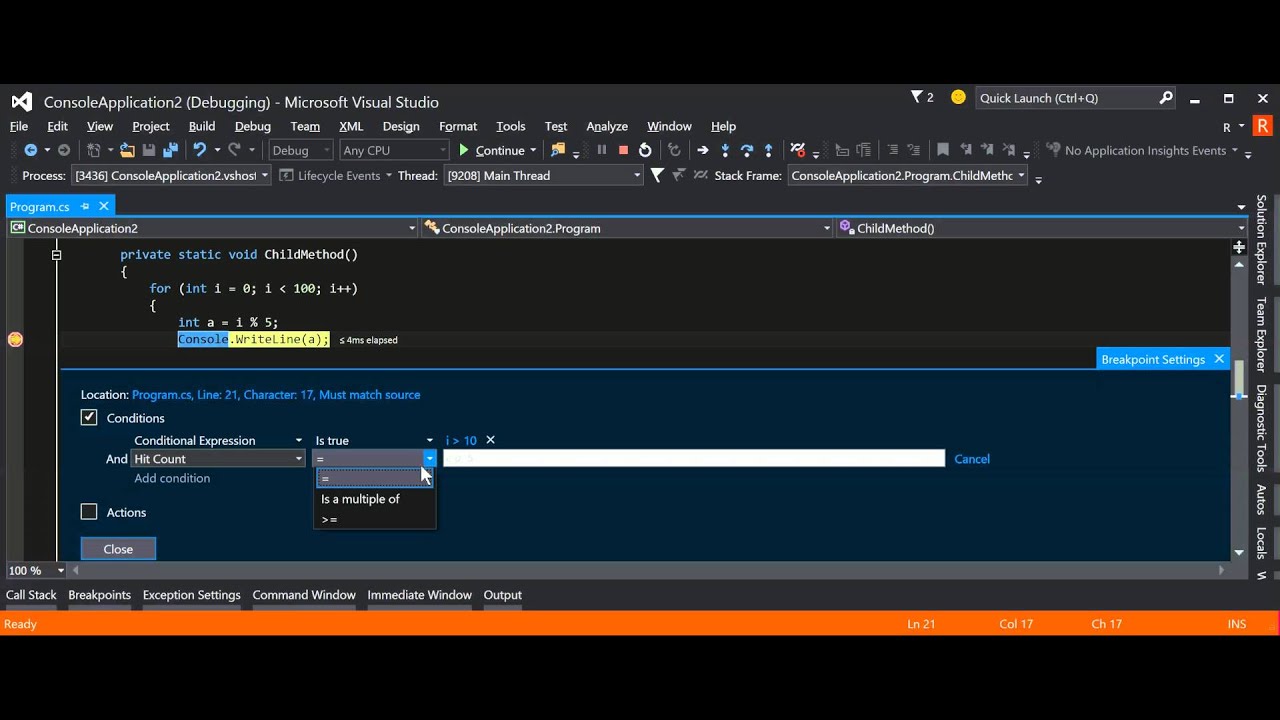Click the Show Next Statement arrow

703,150
